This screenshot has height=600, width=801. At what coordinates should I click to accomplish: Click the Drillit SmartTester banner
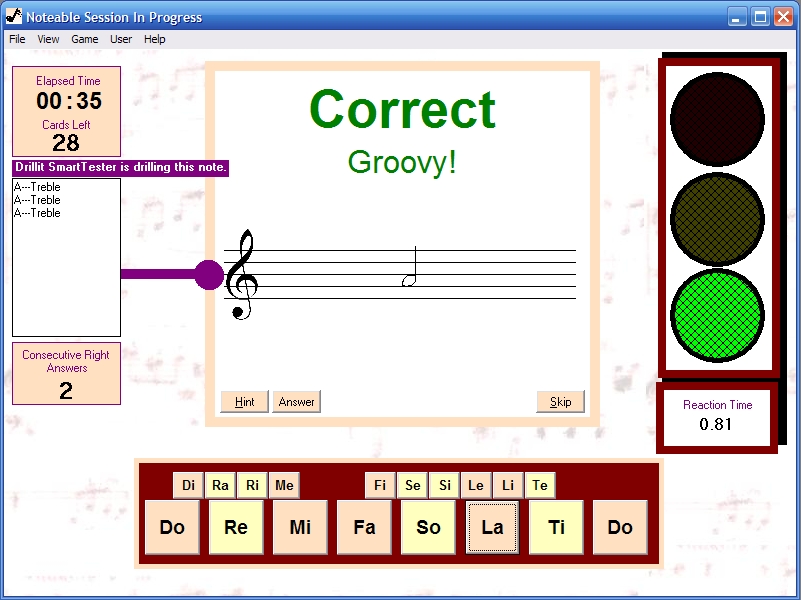pyautogui.click(x=121, y=167)
